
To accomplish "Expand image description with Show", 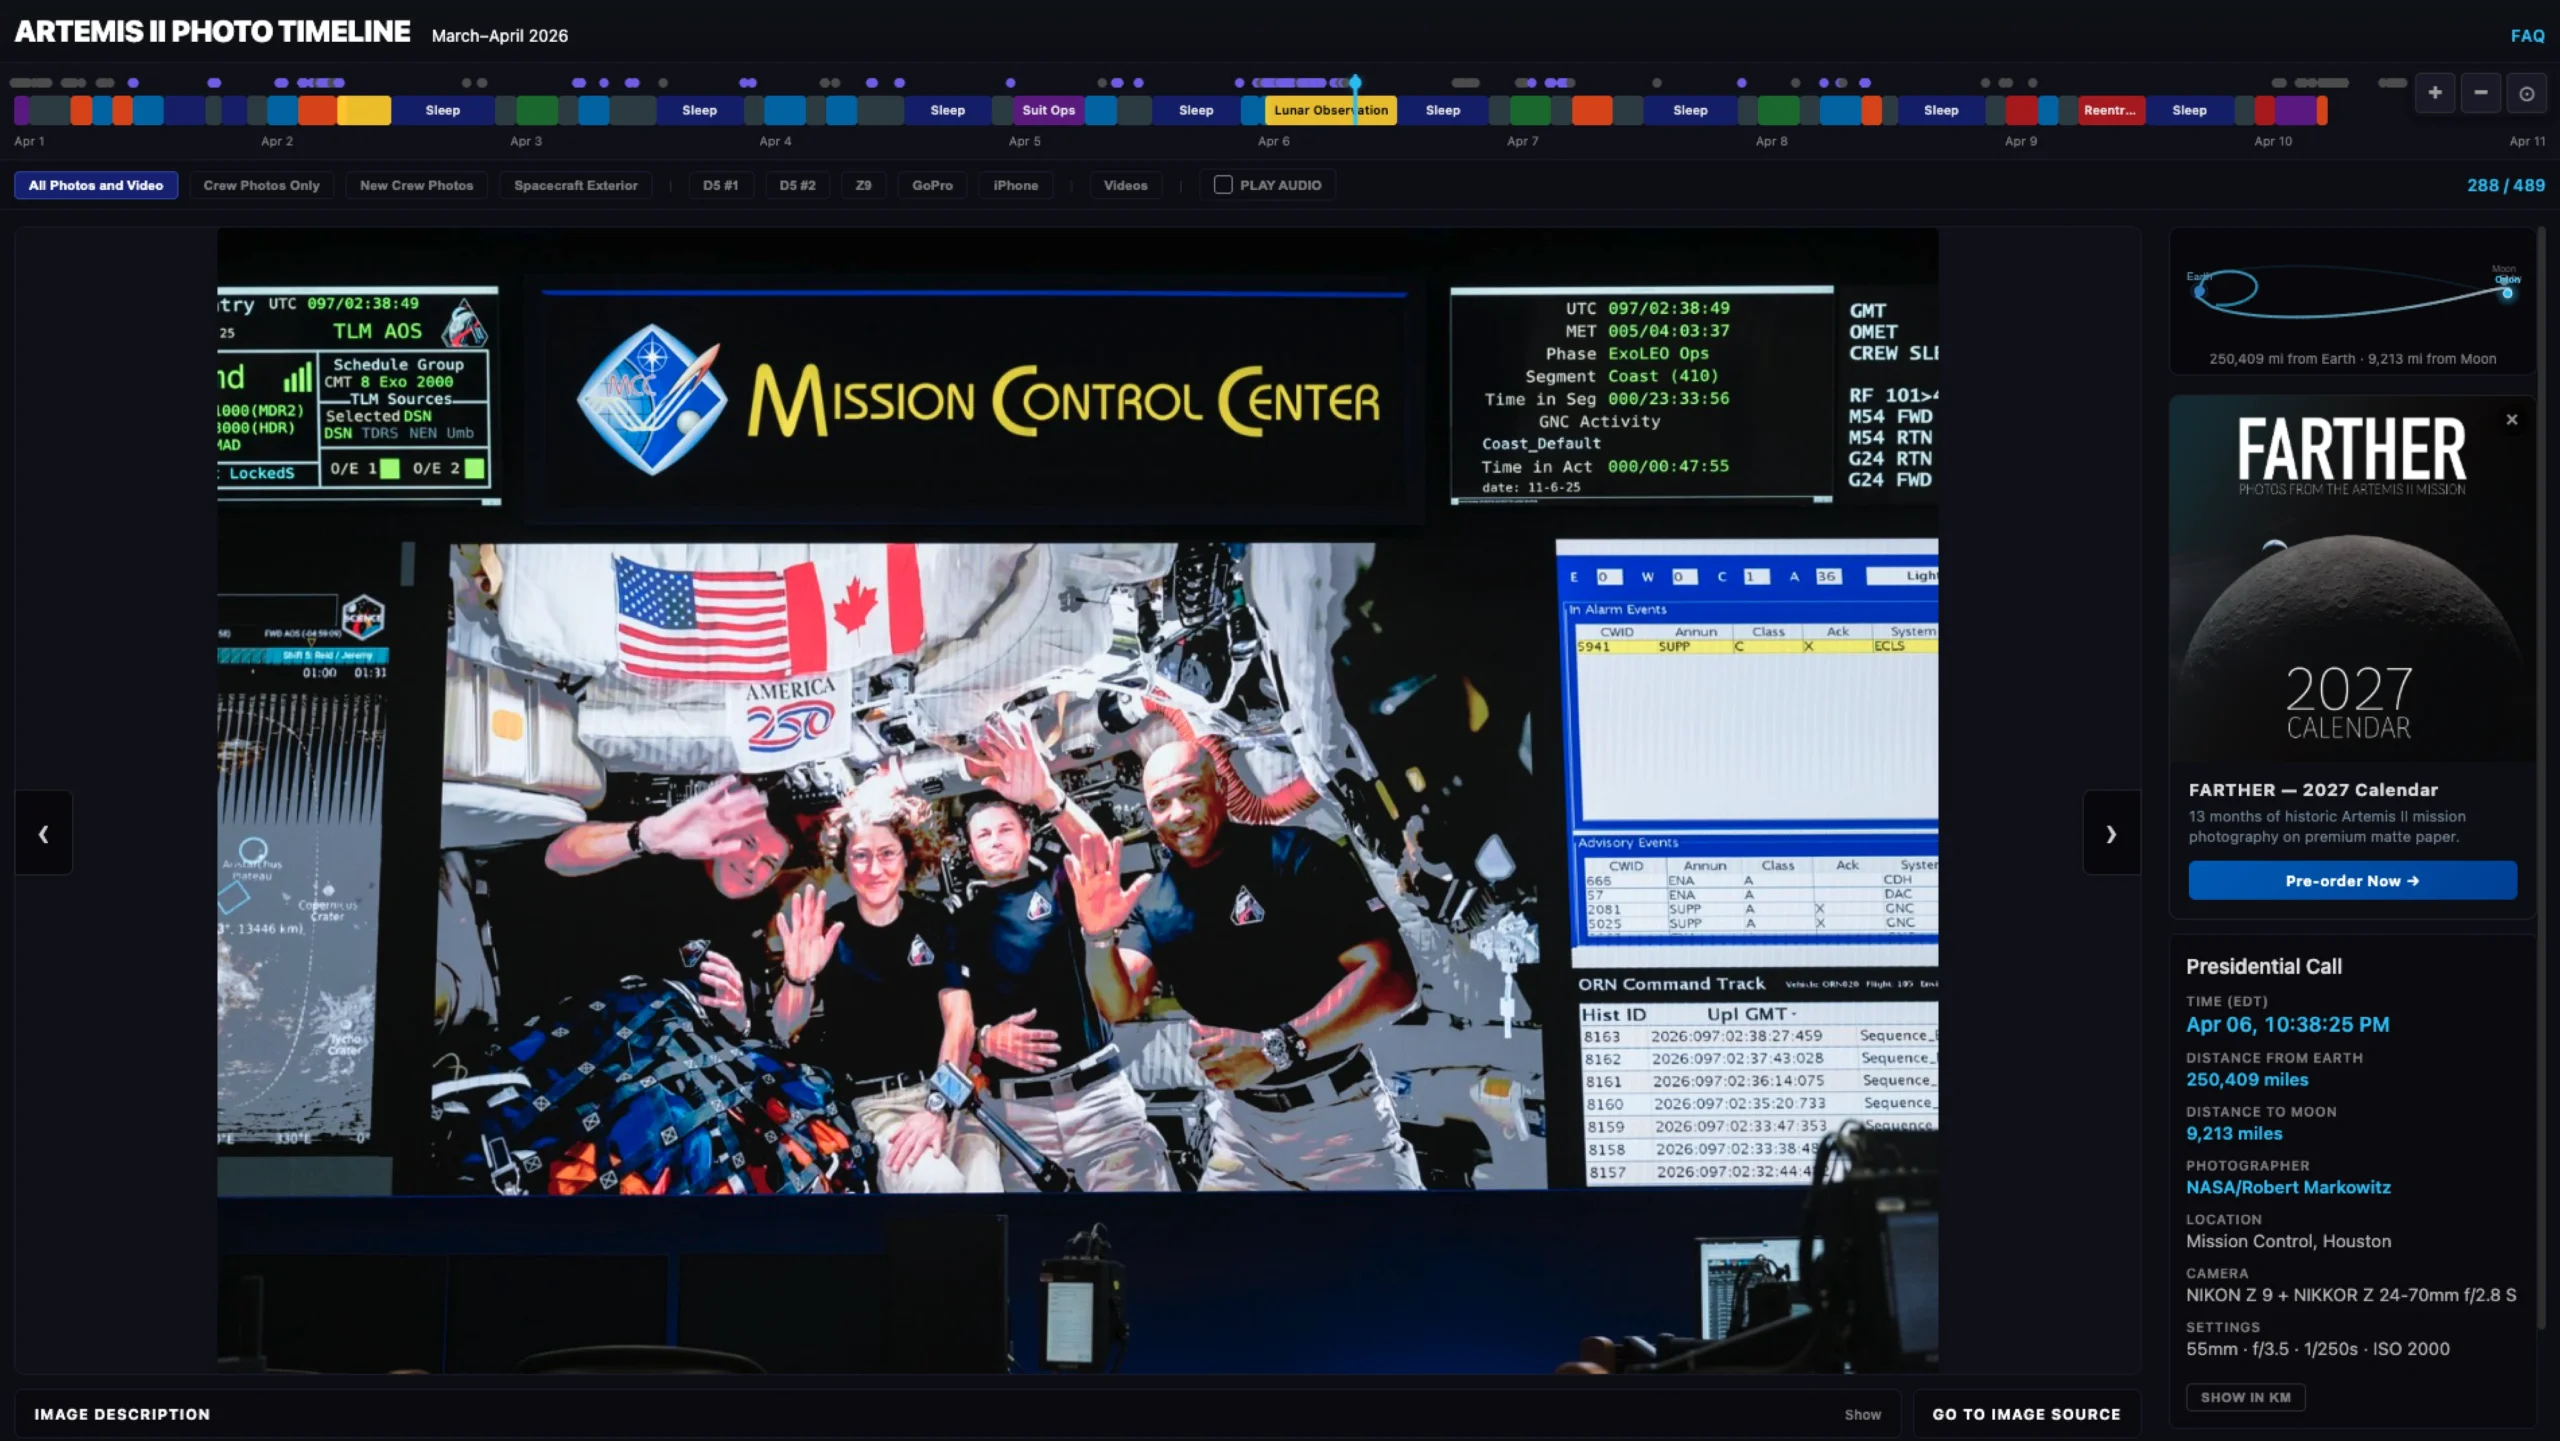I will [1862, 1414].
